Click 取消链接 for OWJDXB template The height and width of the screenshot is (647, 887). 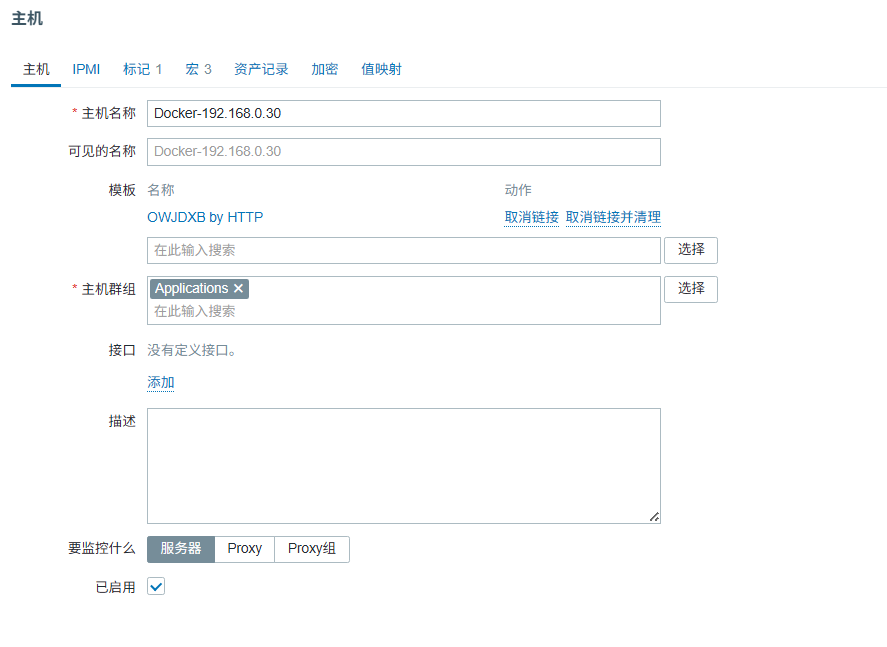click(531, 217)
